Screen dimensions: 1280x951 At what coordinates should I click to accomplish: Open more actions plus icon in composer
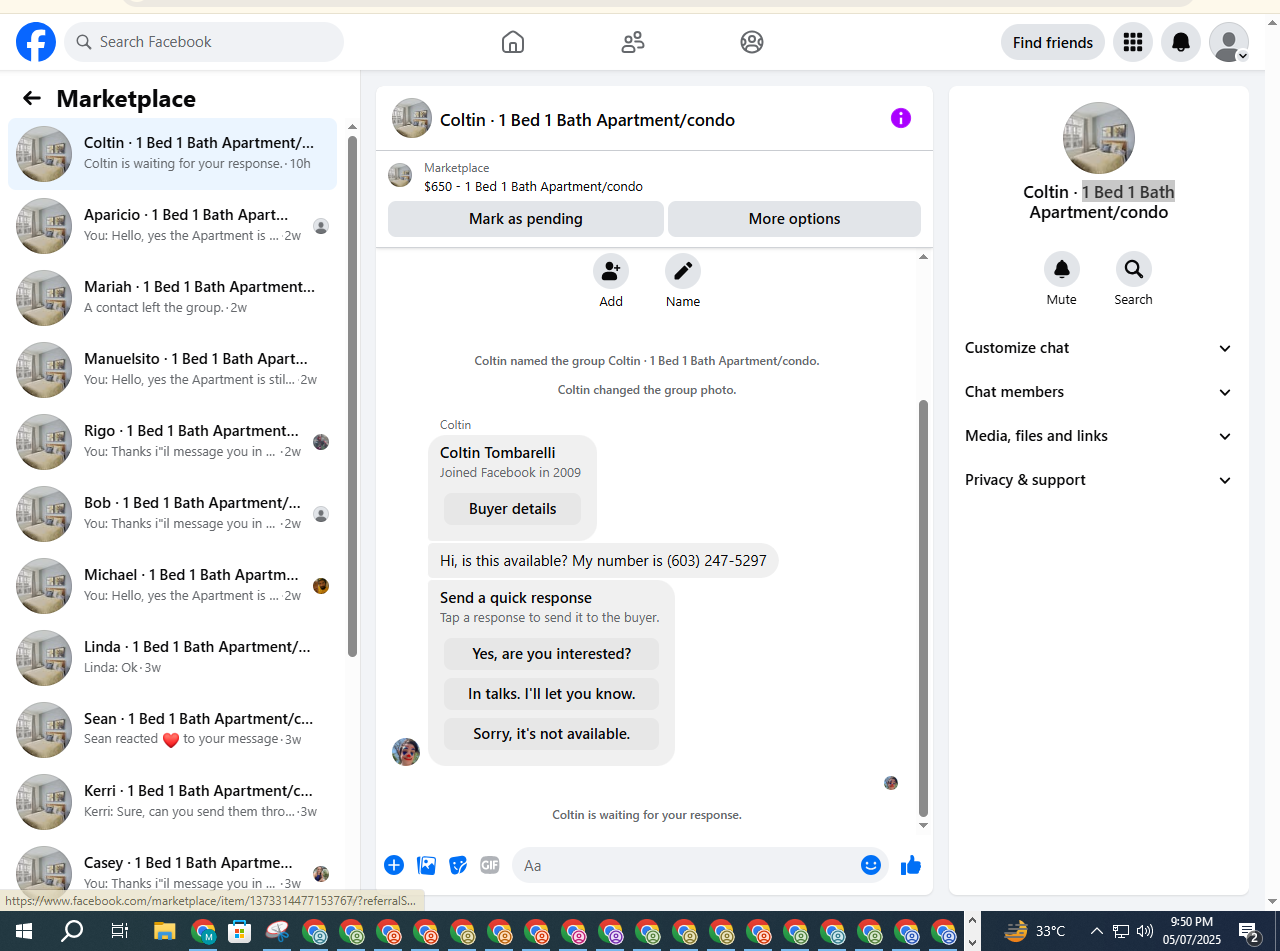pyautogui.click(x=394, y=865)
